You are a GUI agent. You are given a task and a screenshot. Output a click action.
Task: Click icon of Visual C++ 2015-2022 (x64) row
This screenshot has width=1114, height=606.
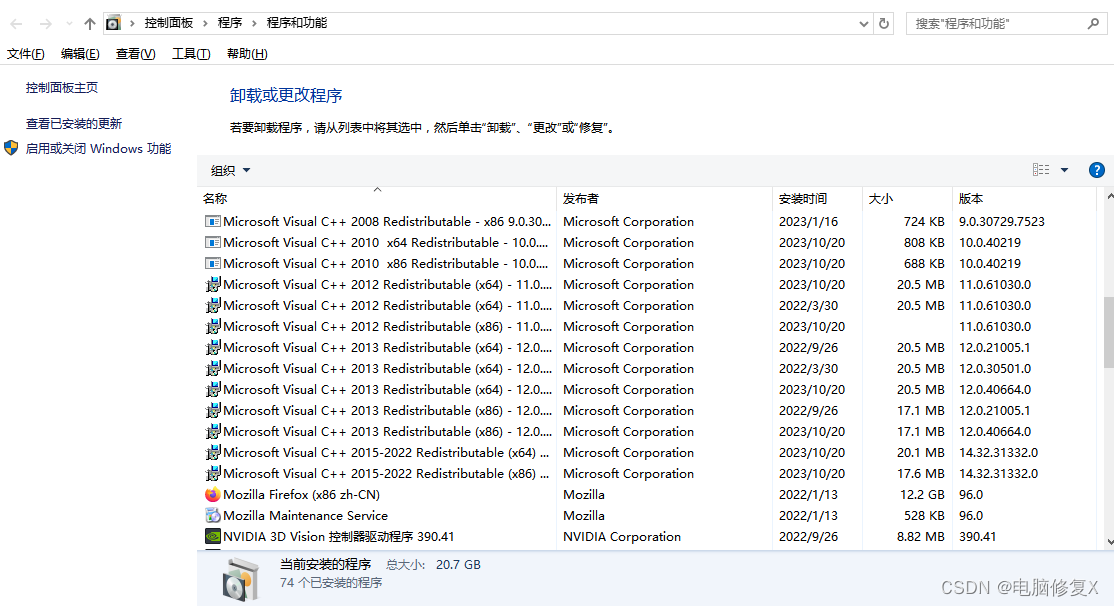point(212,453)
